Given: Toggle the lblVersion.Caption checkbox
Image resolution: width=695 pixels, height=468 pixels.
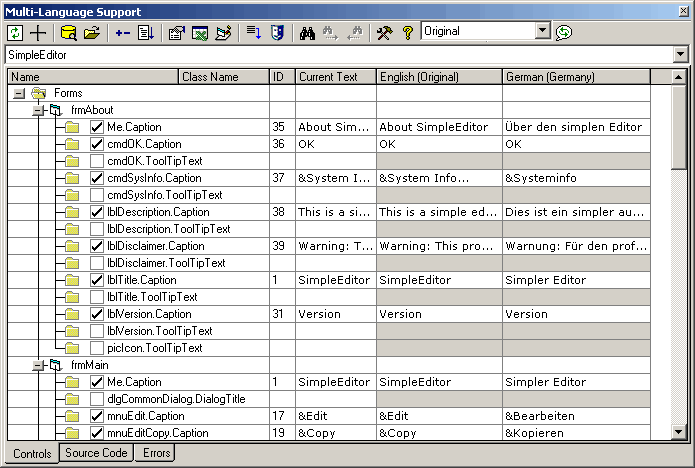Looking at the screenshot, I should tap(97, 314).
